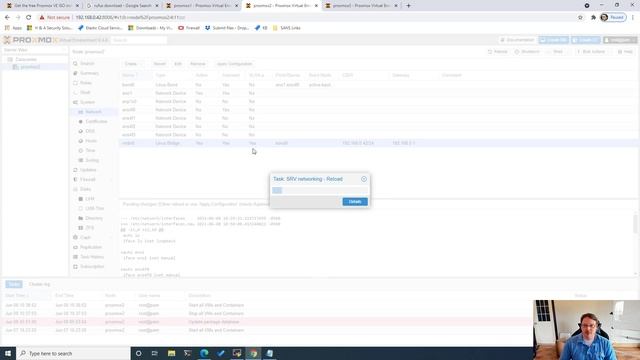Click the Remove button in network toolbar
Viewport: 640px width, 360px height.
(198, 64)
